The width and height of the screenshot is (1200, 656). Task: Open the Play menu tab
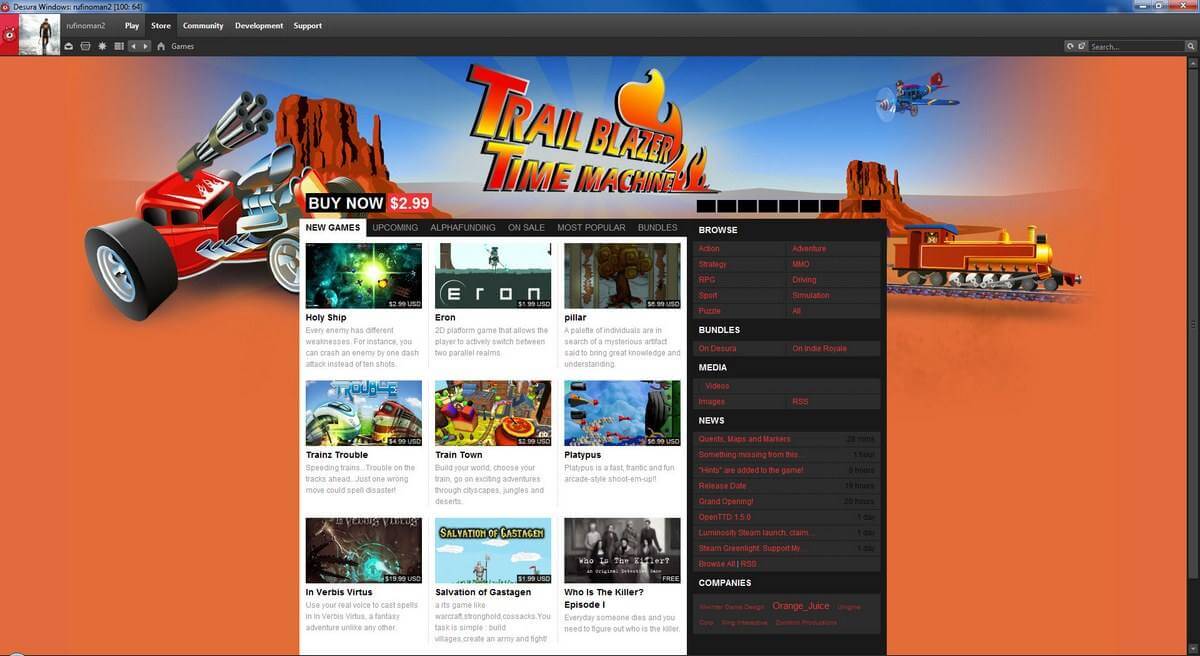pyautogui.click(x=132, y=26)
